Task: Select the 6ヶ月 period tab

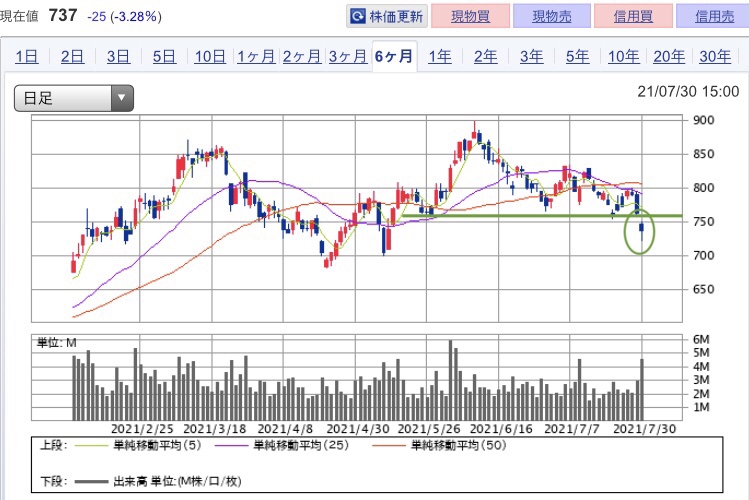Action: 394,56
